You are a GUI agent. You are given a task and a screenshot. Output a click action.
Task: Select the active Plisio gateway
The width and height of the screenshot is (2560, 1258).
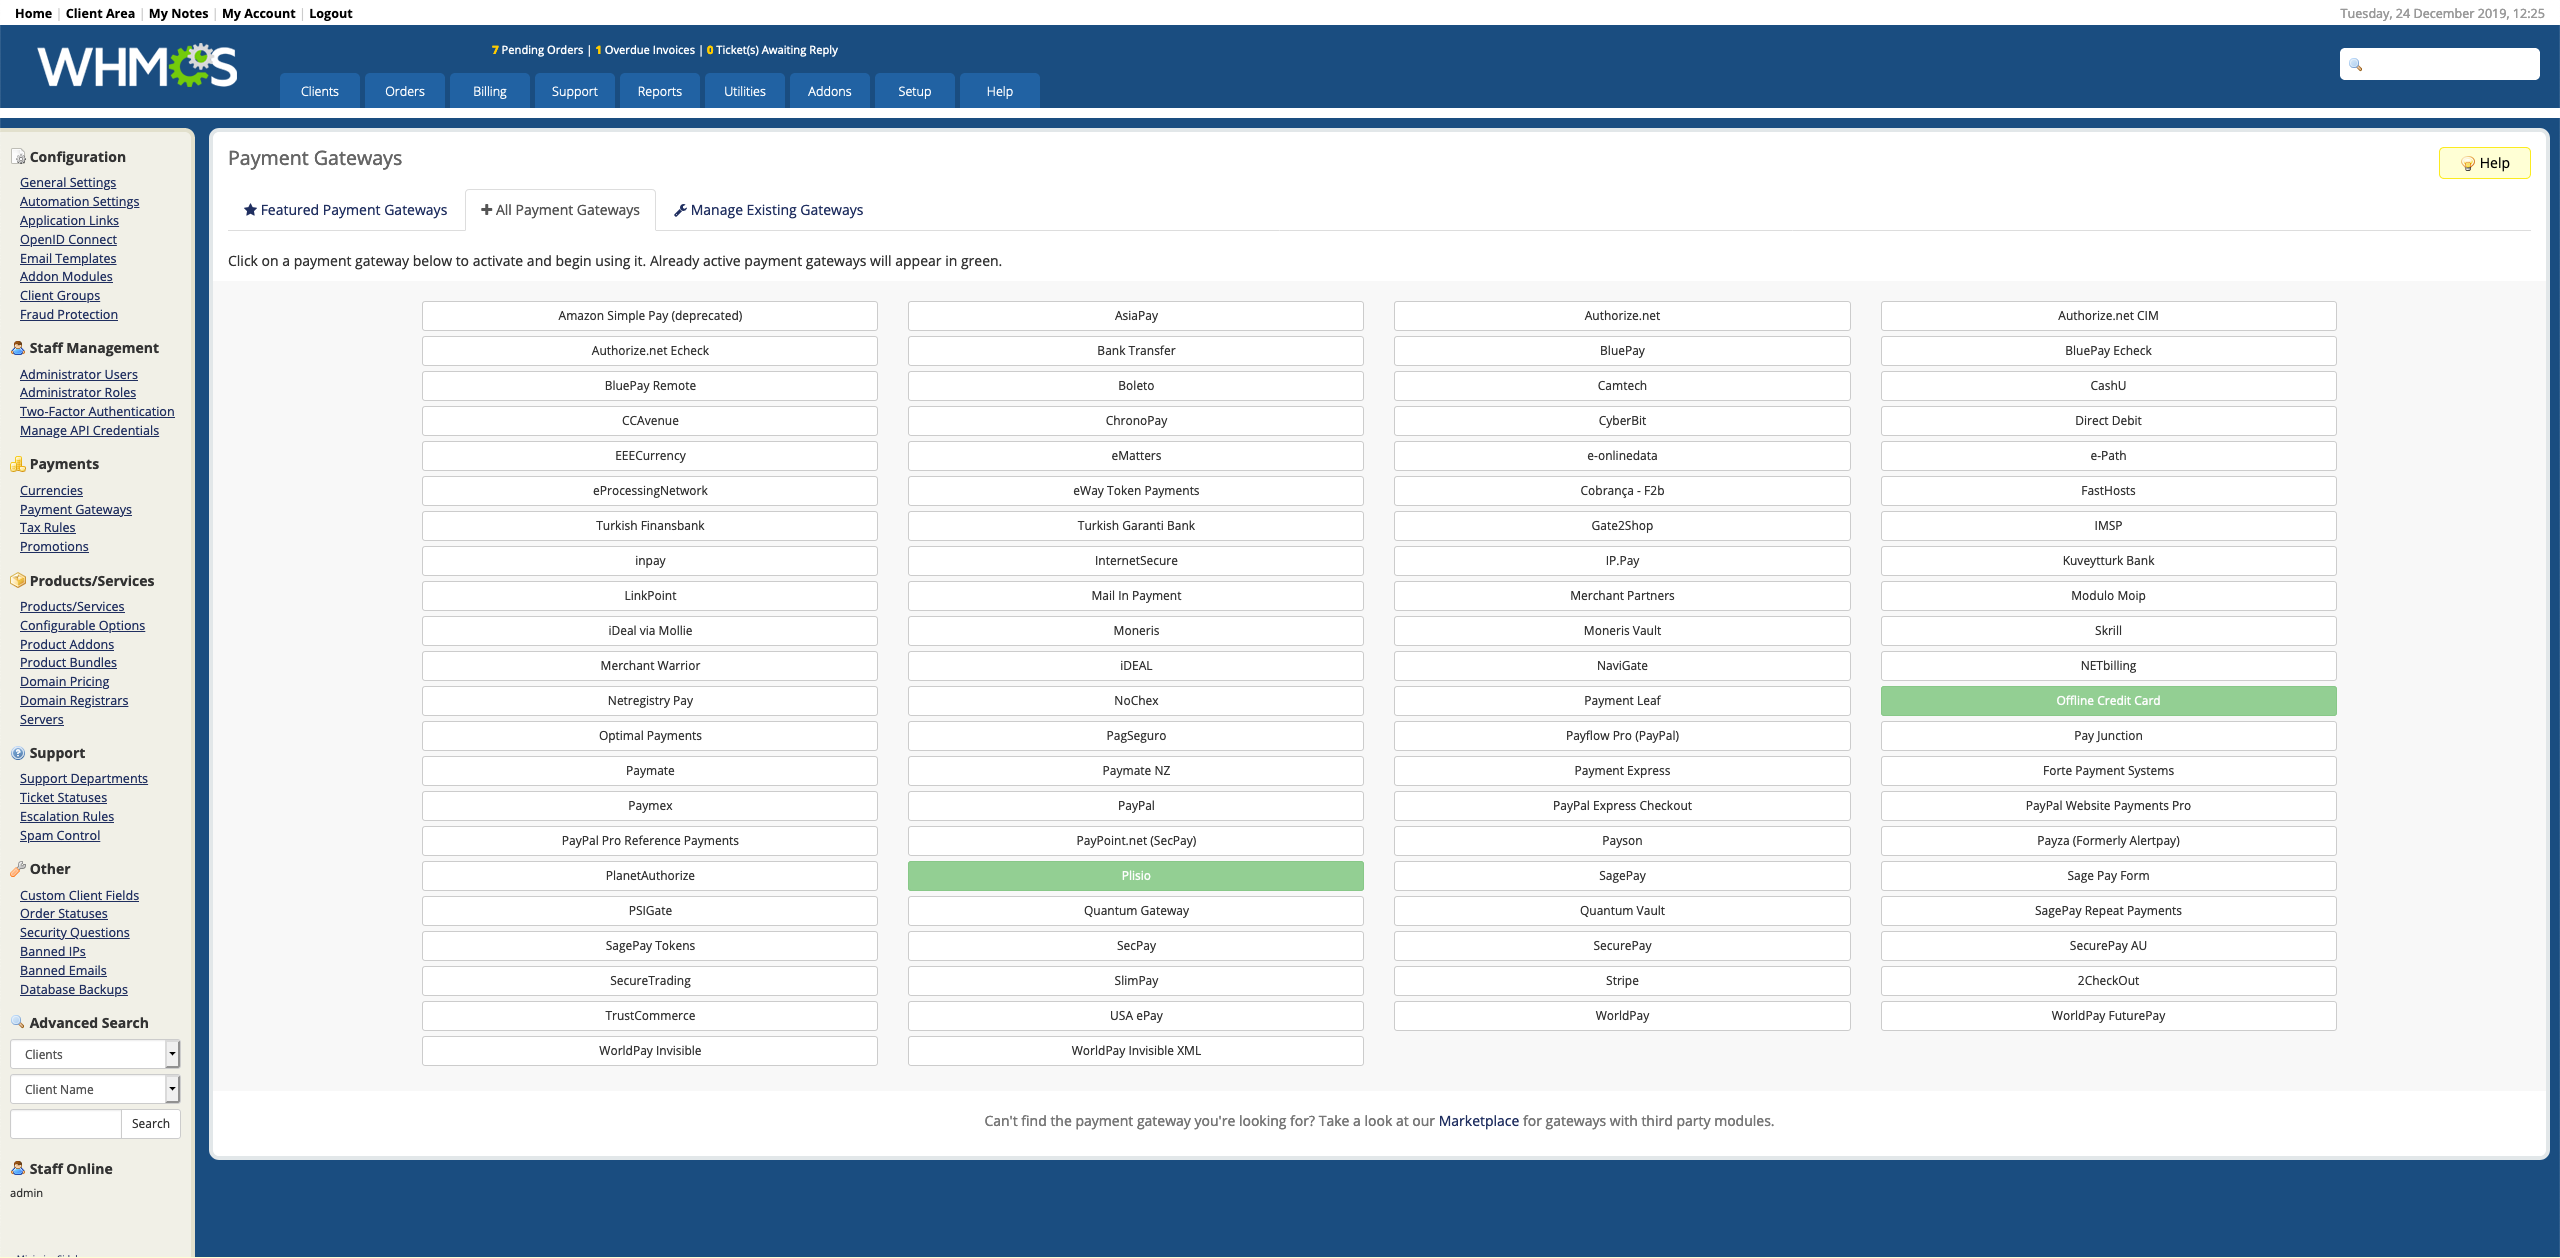pyautogui.click(x=1136, y=876)
